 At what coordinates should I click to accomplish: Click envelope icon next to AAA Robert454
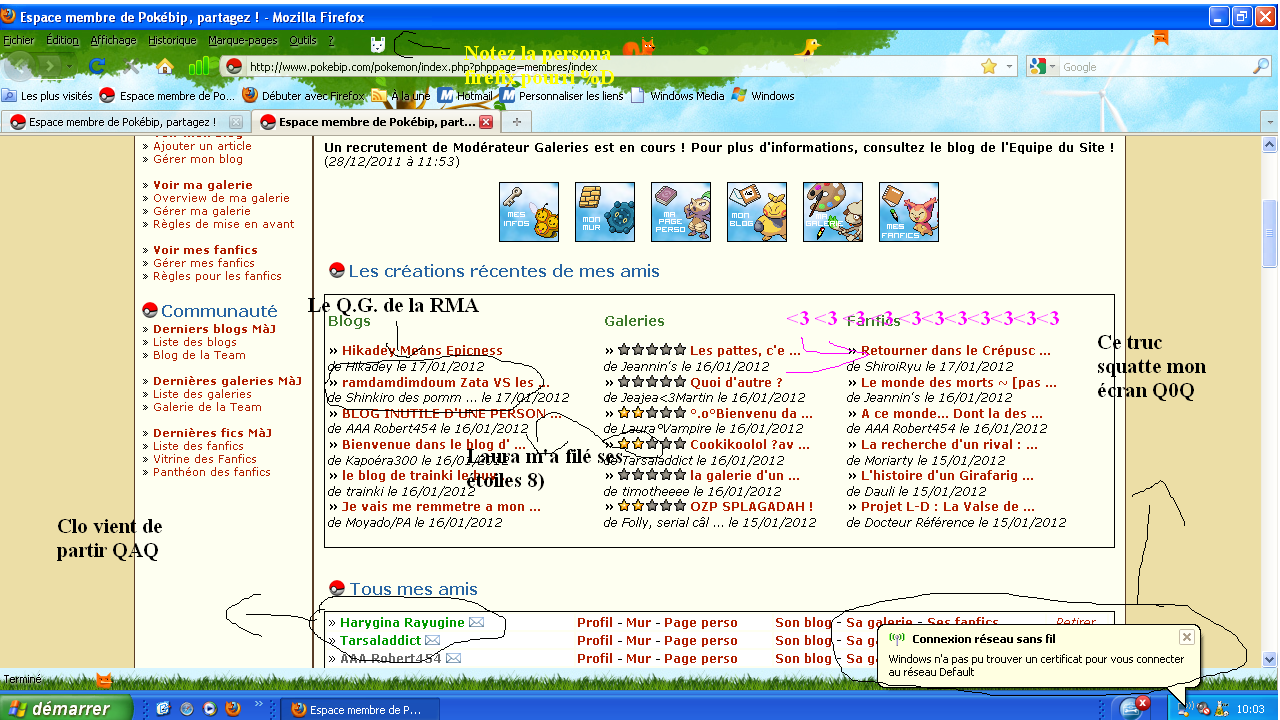453,658
